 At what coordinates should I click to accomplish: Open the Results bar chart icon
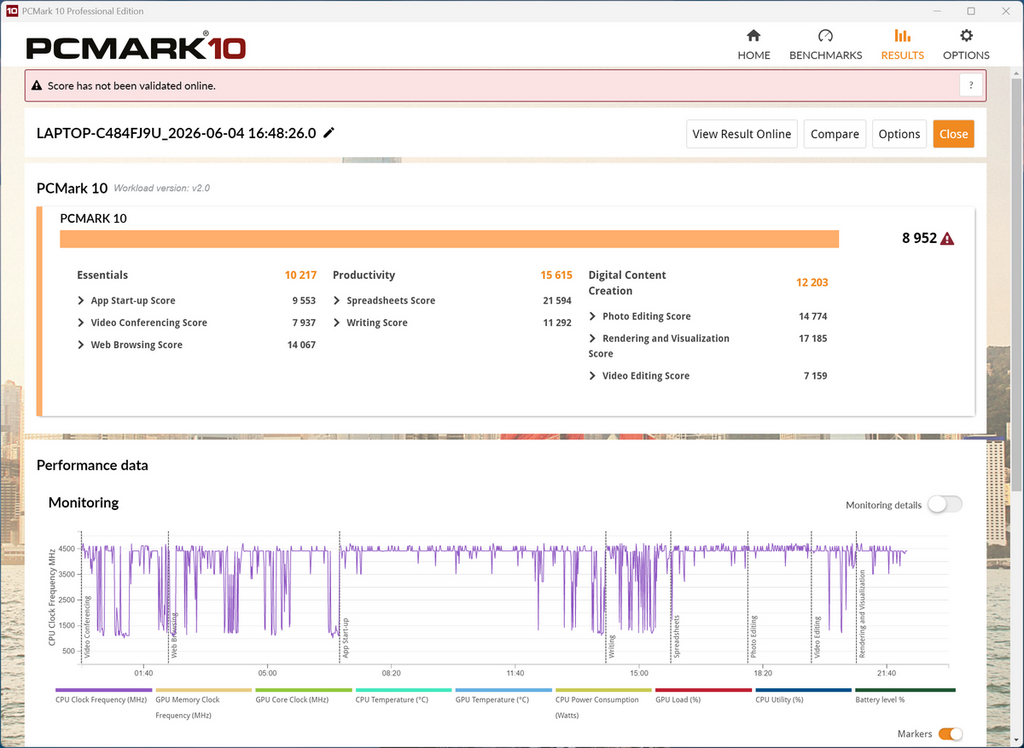pos(902,35)
